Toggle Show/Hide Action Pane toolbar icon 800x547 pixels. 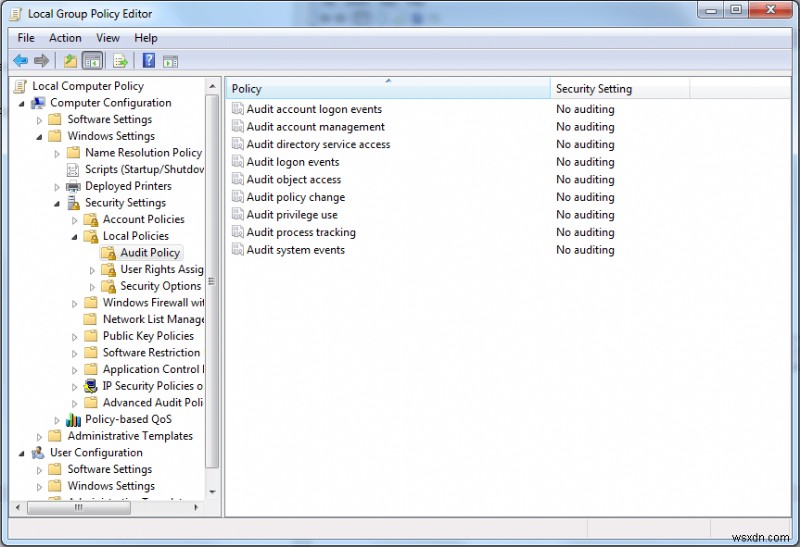(170, 62)
